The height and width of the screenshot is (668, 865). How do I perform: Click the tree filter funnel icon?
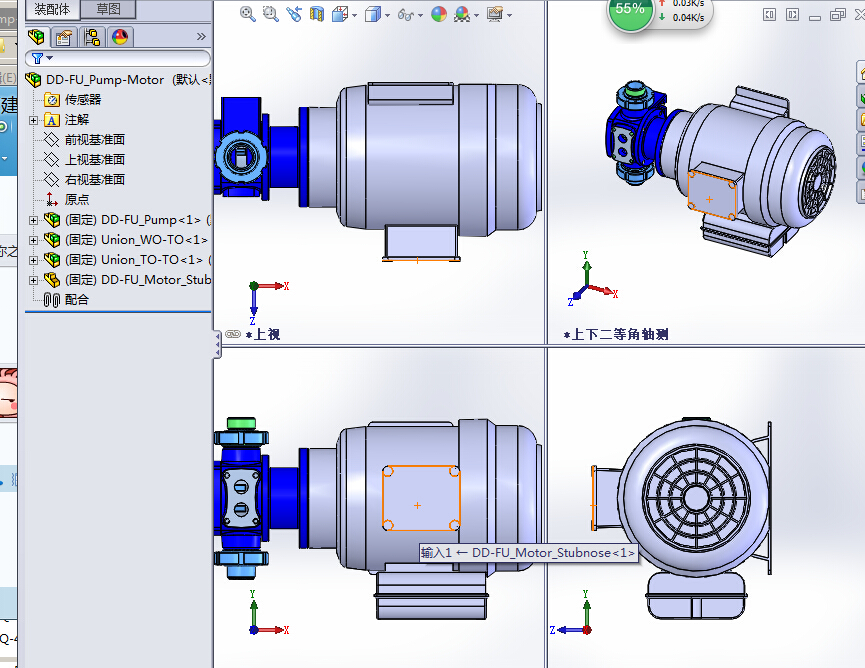(38, 58)
